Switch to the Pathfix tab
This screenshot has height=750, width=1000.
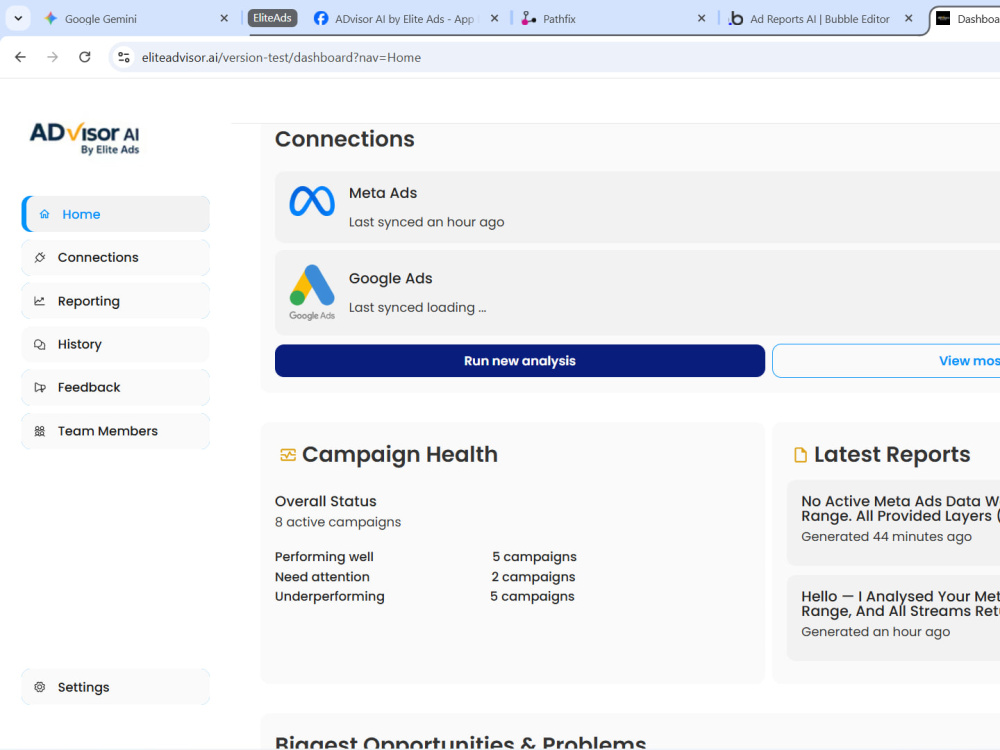point(613,18)
